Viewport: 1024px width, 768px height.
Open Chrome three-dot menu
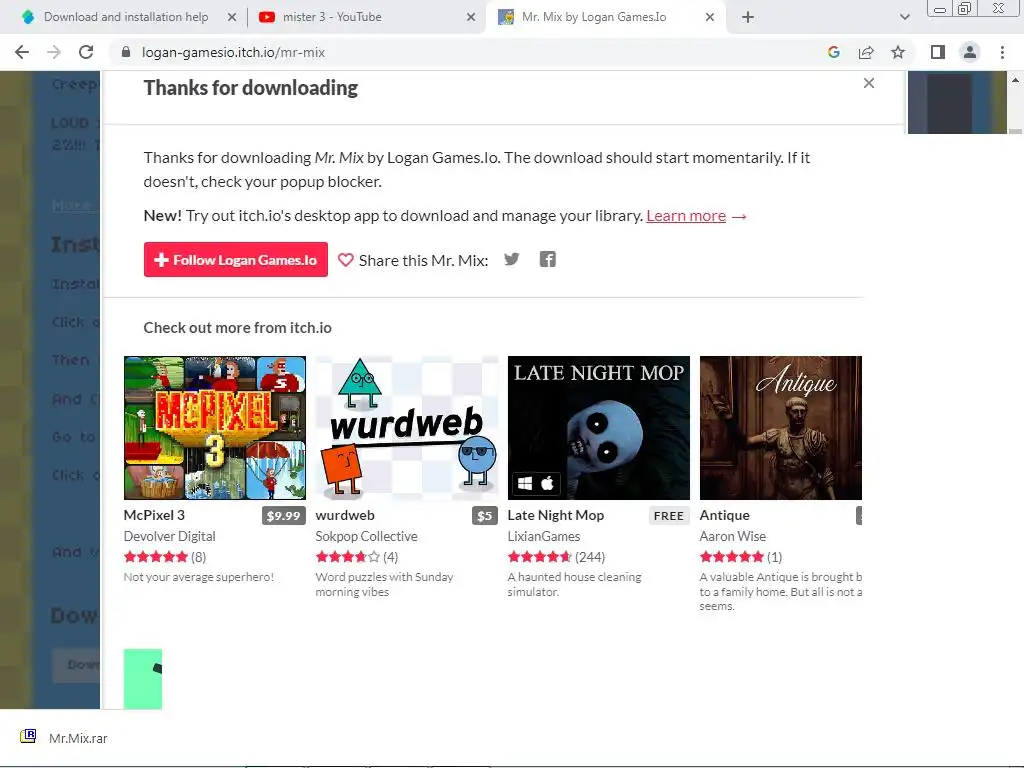coord(1002,52)
